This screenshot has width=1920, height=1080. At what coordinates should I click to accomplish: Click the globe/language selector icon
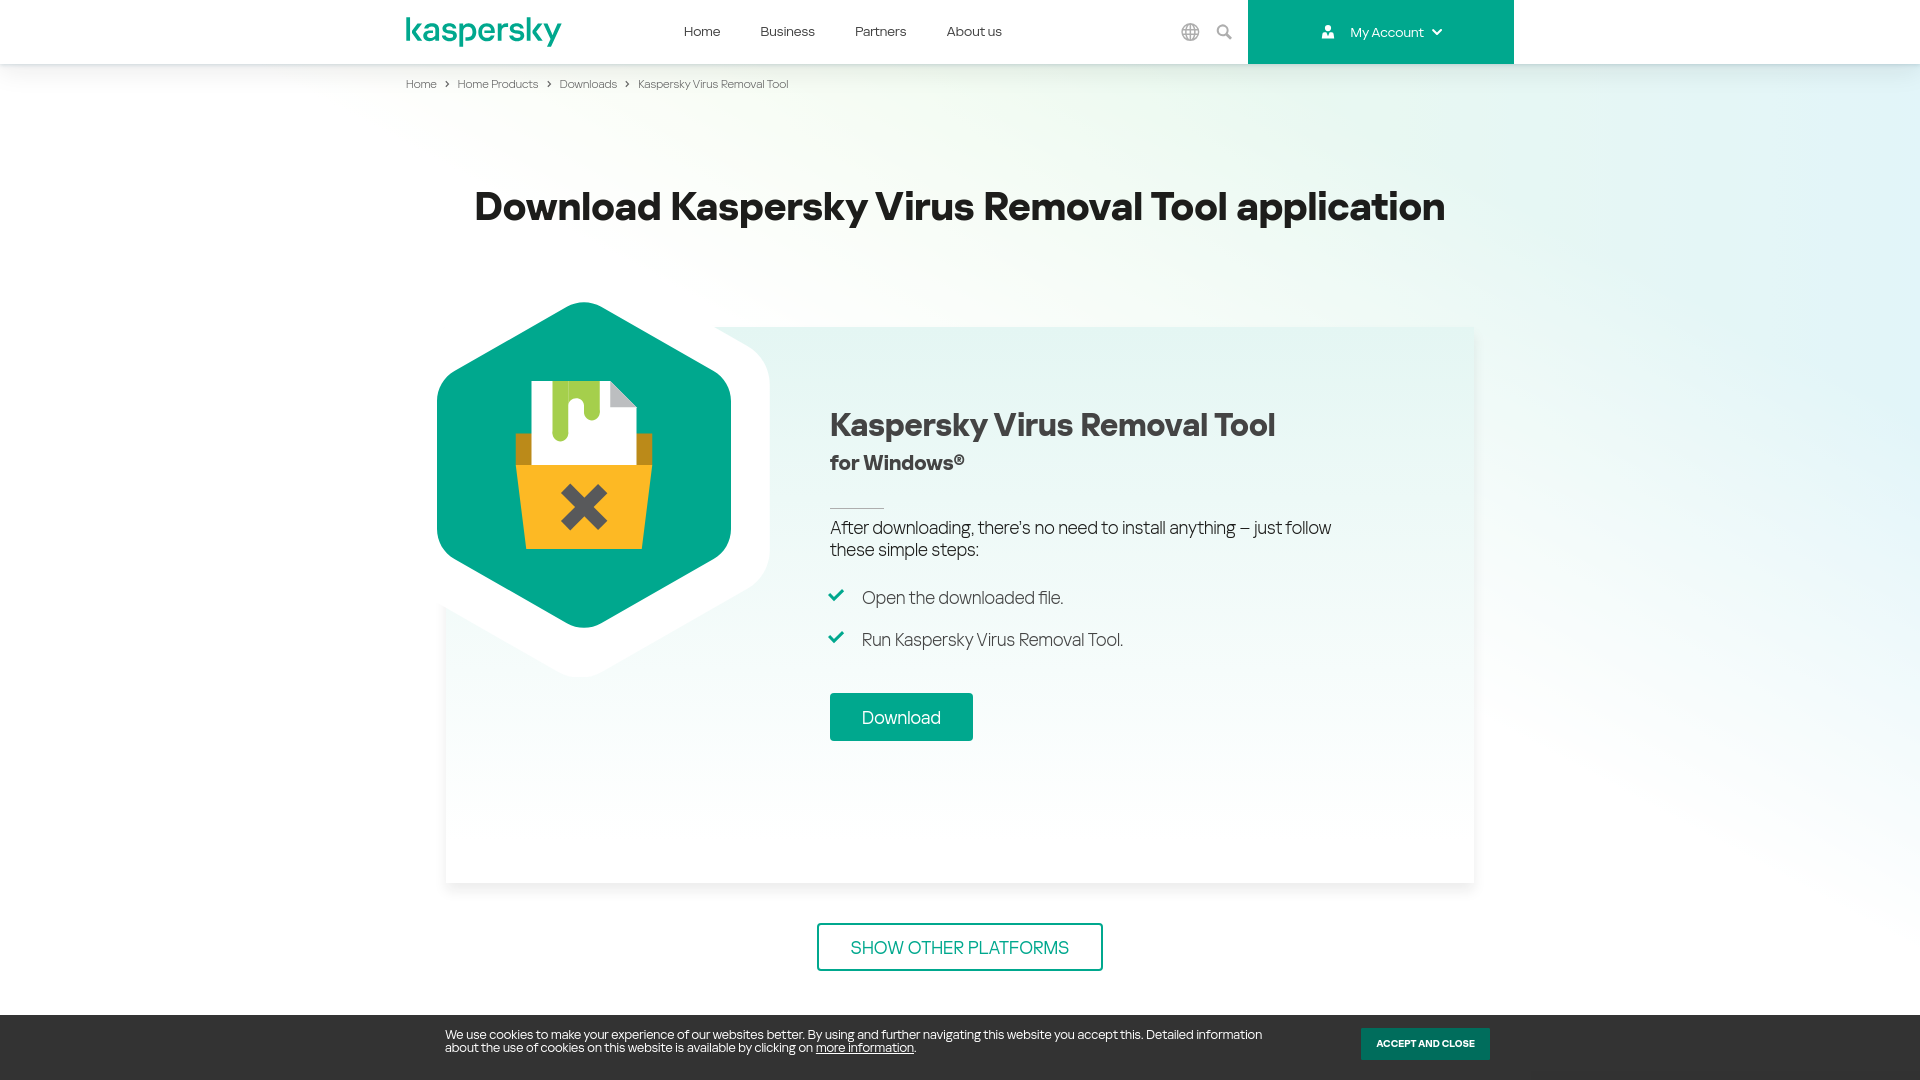1189,32
